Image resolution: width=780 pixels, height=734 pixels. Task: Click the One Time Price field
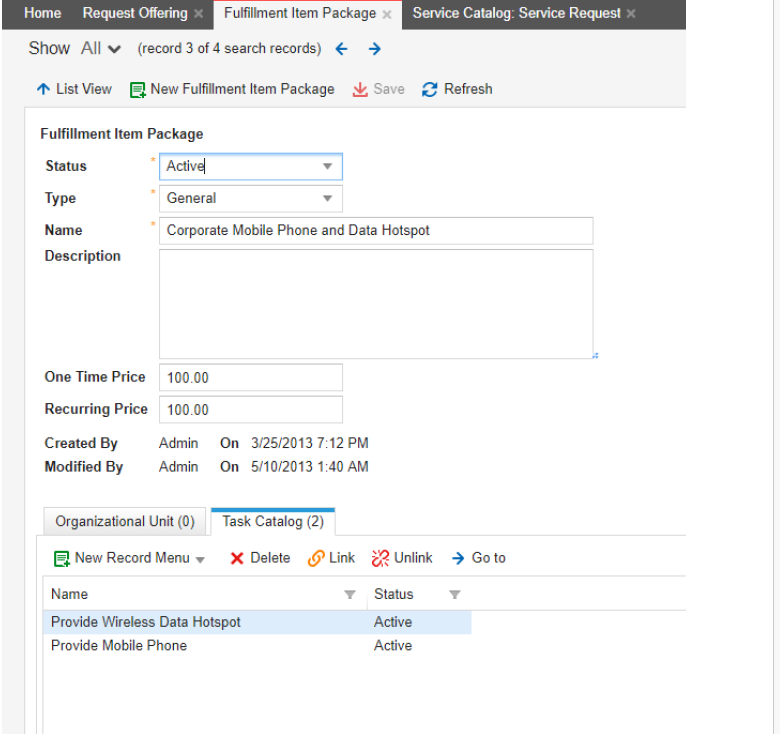point(251,377)
